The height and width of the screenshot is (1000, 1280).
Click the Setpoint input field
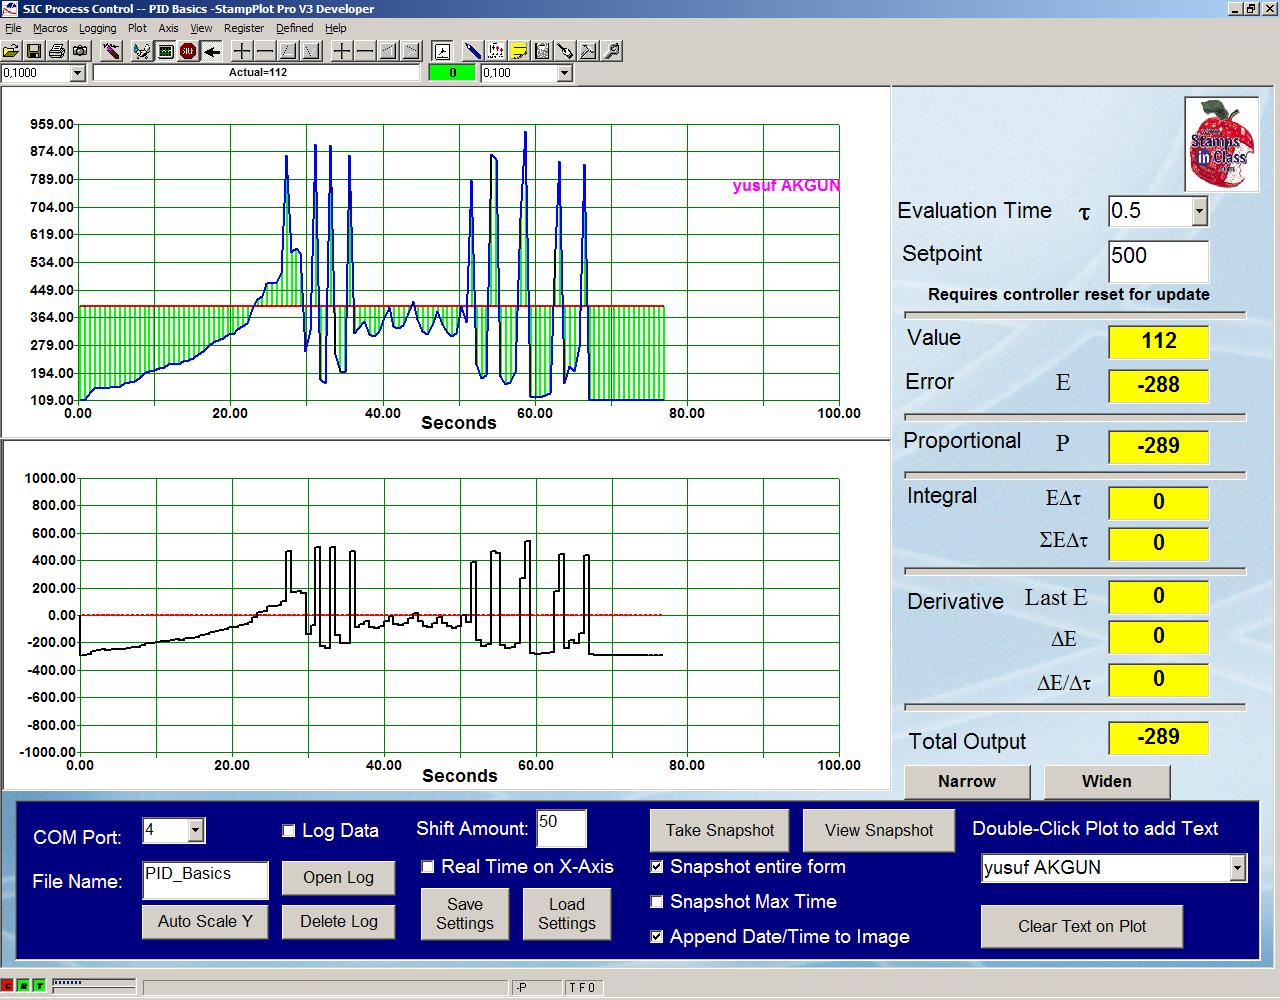[x=1158, y=261]
